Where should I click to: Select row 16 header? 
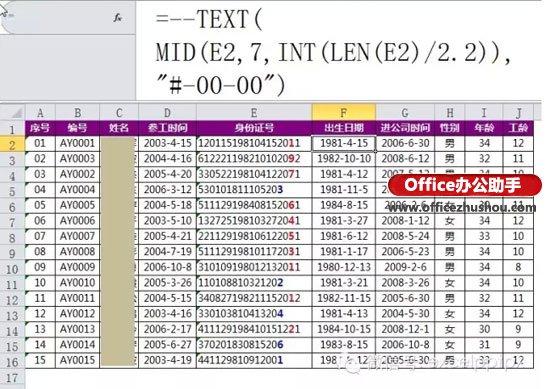click(x=12, y=362)
